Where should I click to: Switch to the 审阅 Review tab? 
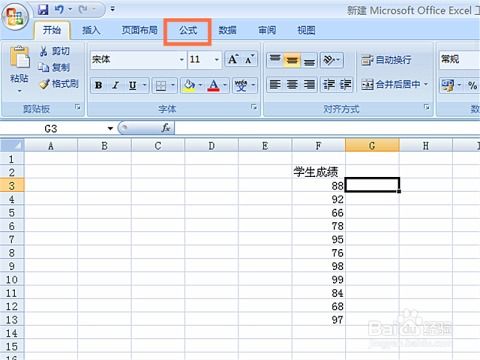[267, 30]
